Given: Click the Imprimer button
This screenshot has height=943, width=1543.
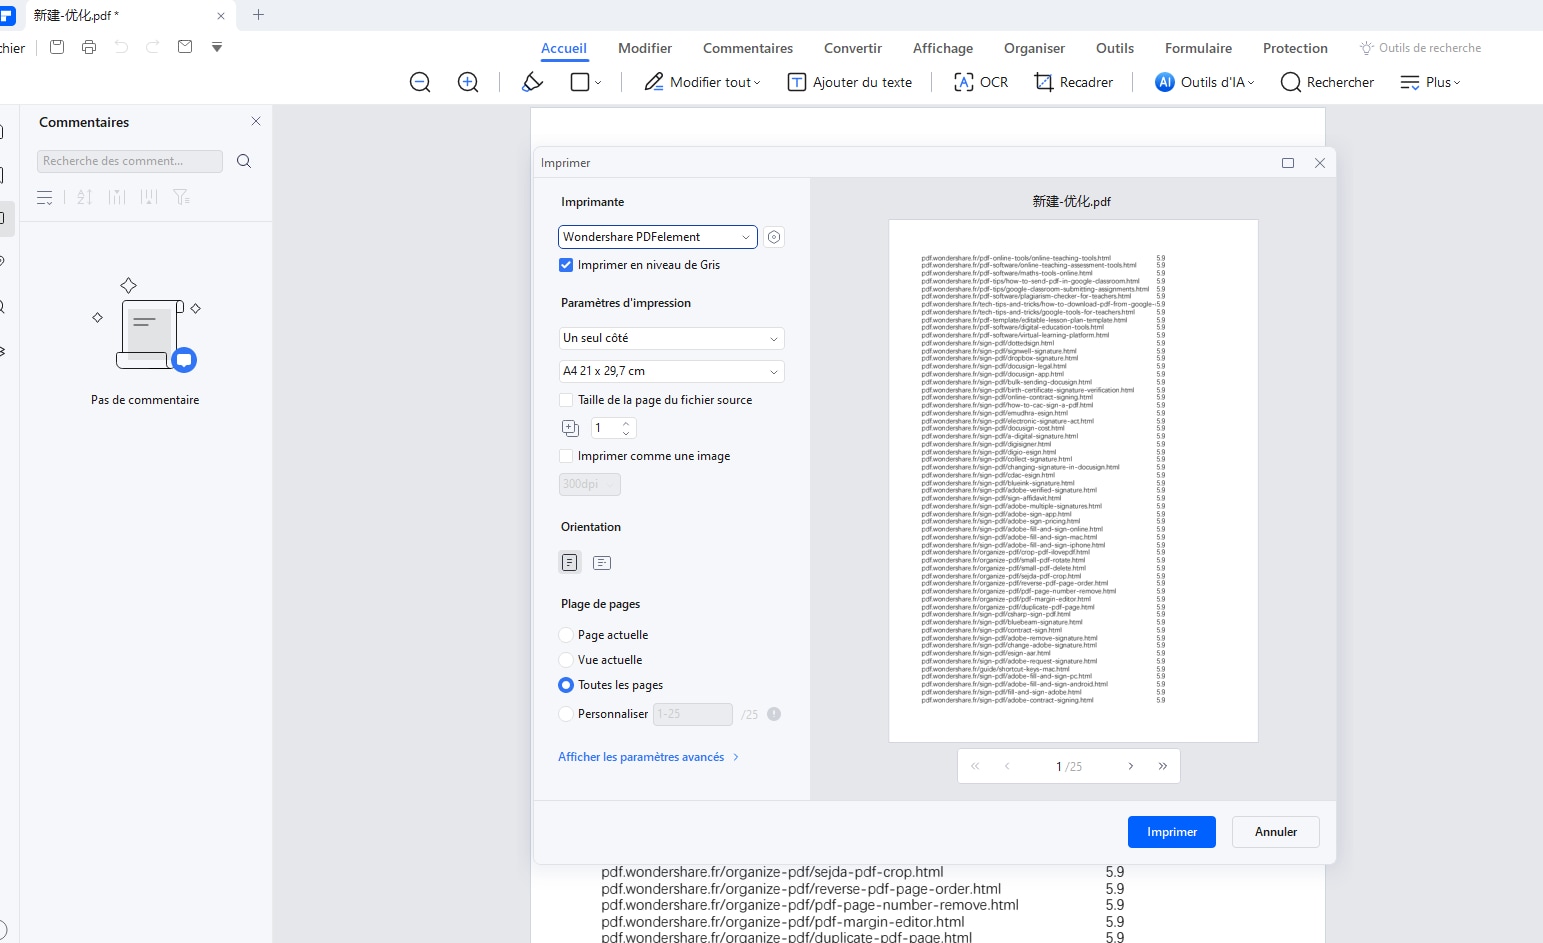Looking at the screenshot, I should 1172,832.
